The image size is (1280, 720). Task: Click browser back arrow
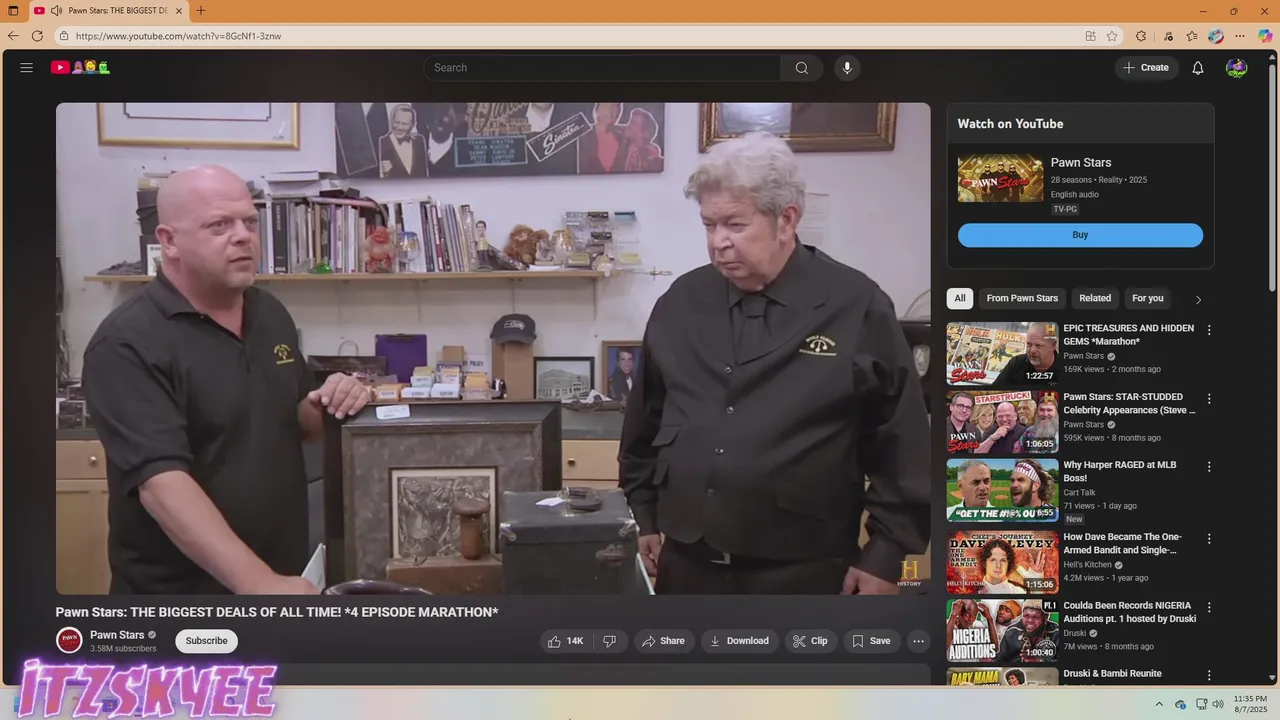point(13,36)
